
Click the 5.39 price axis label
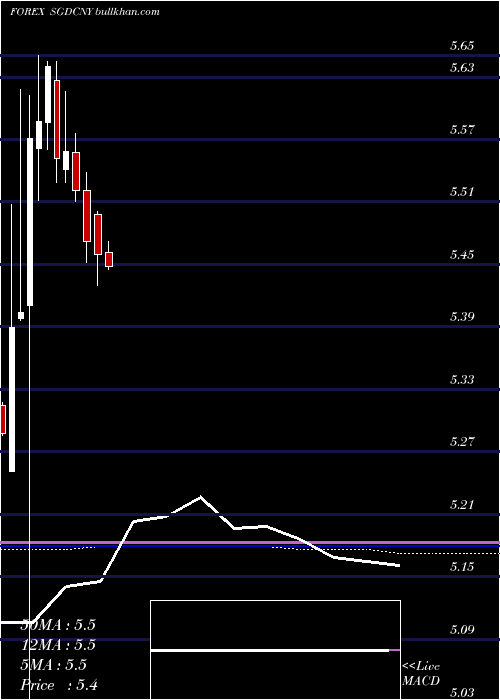tap(462, 317)
